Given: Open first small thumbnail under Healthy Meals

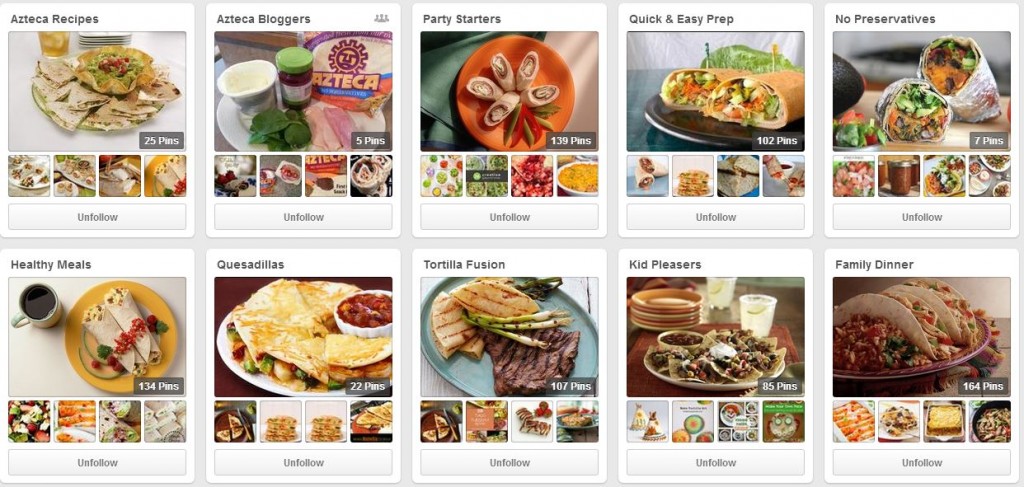Looking at the screenshot, I should click(x=29, y=422).
